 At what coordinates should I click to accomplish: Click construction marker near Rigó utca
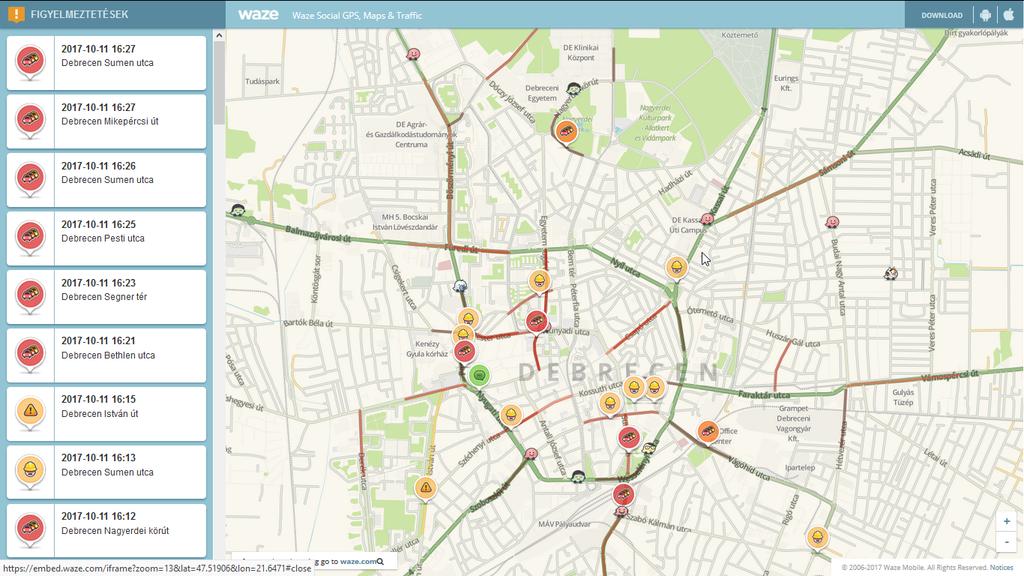(x=817, y=538)
